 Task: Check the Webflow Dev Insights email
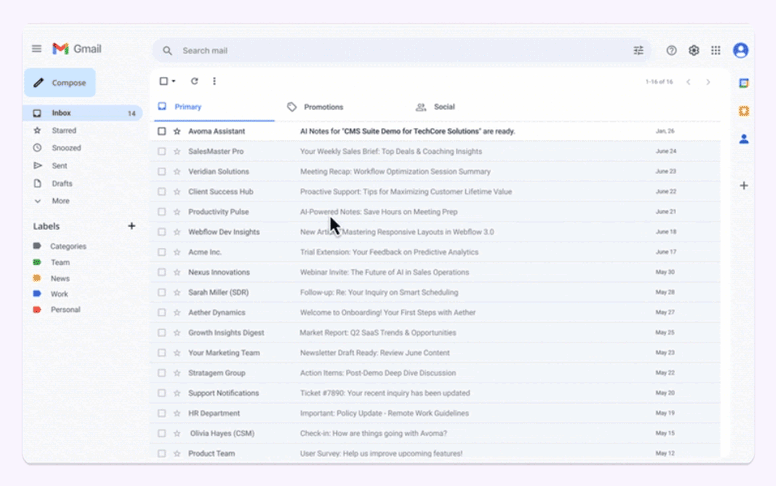[x=162, y=232]
